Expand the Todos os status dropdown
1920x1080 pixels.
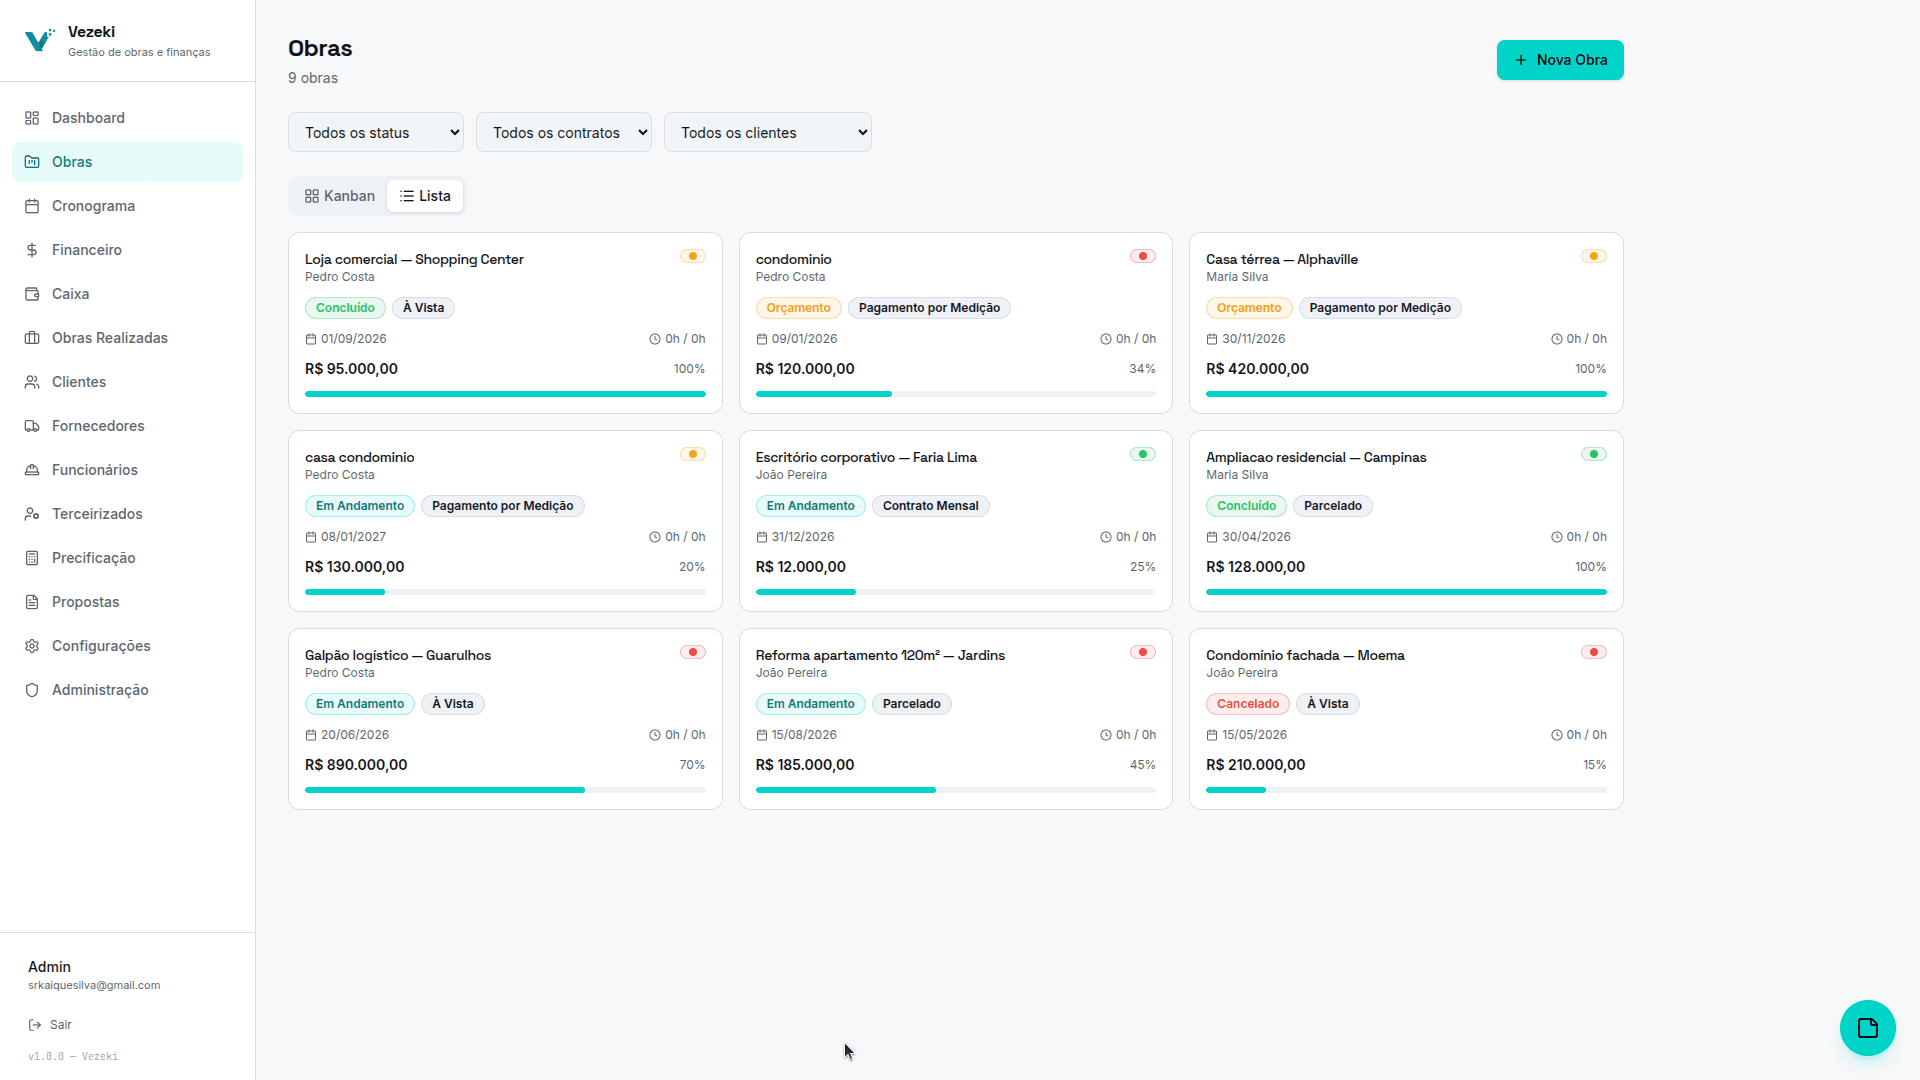click(x=376, y=132)
